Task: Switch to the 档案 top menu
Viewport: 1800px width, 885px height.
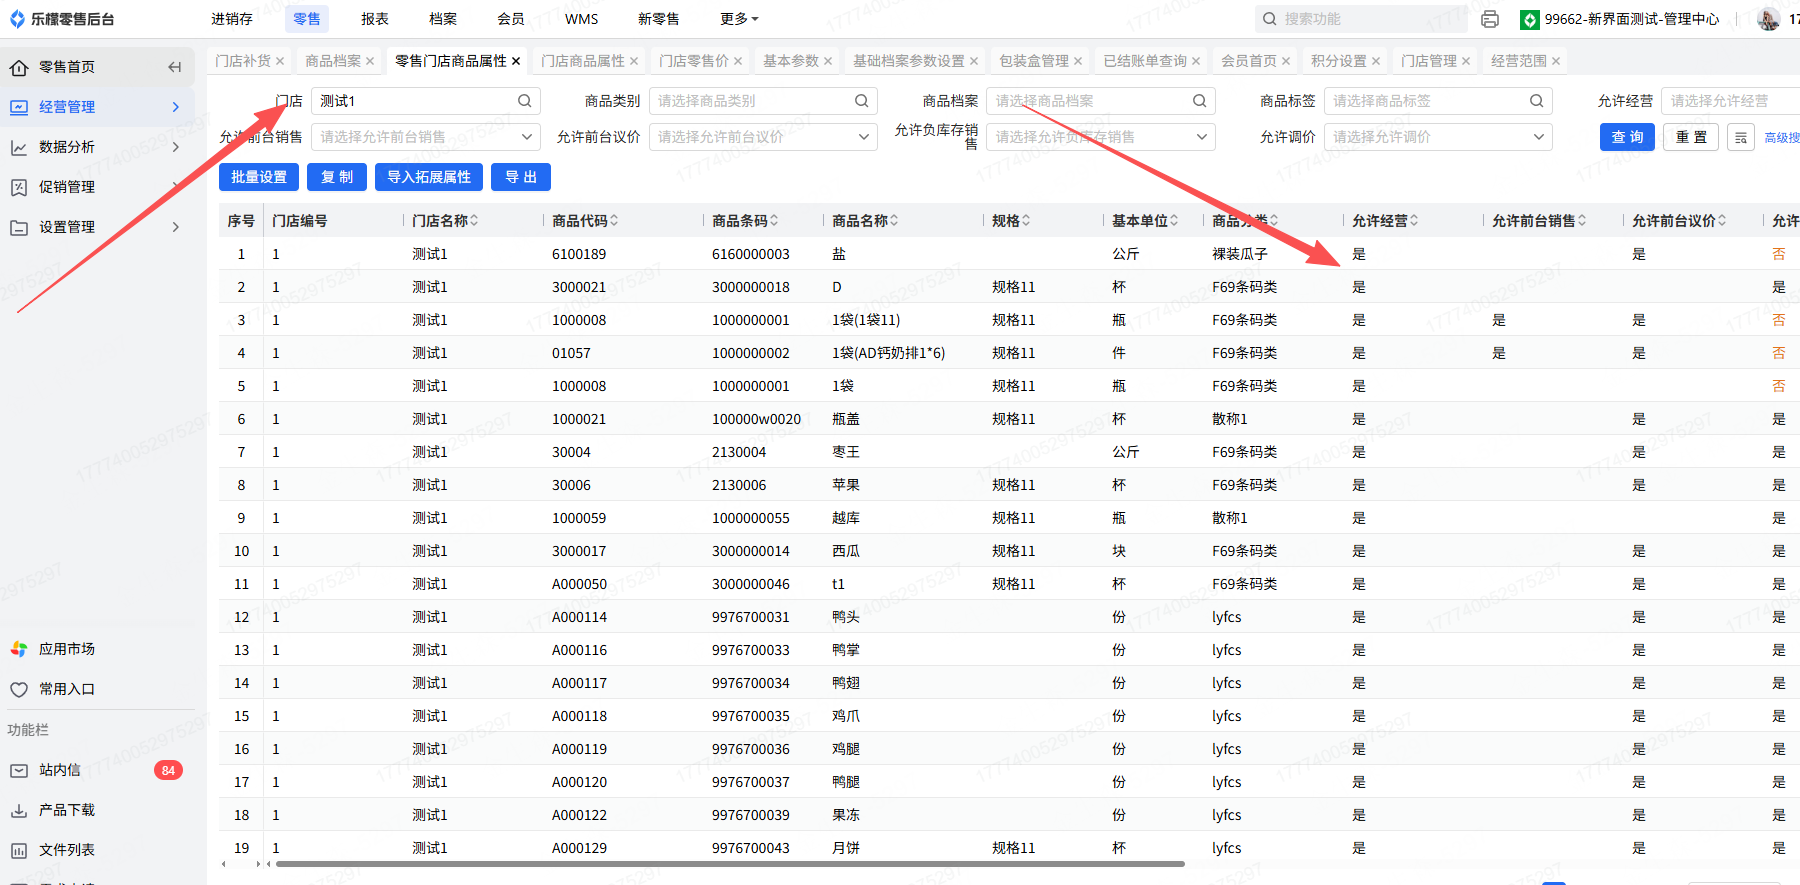Action: click(x=443, y=19)
